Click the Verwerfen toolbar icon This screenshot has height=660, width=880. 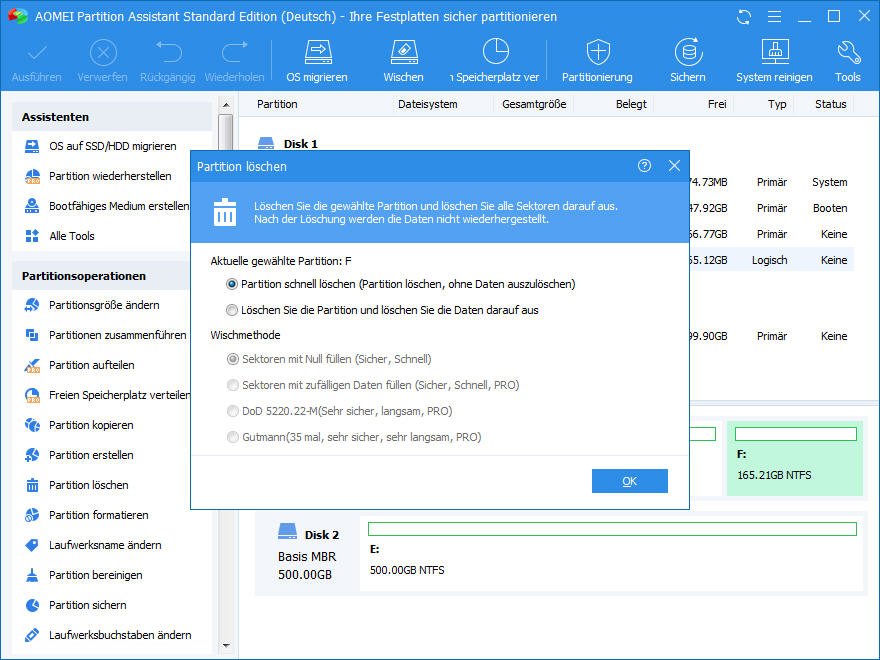[x=103, y=53]
